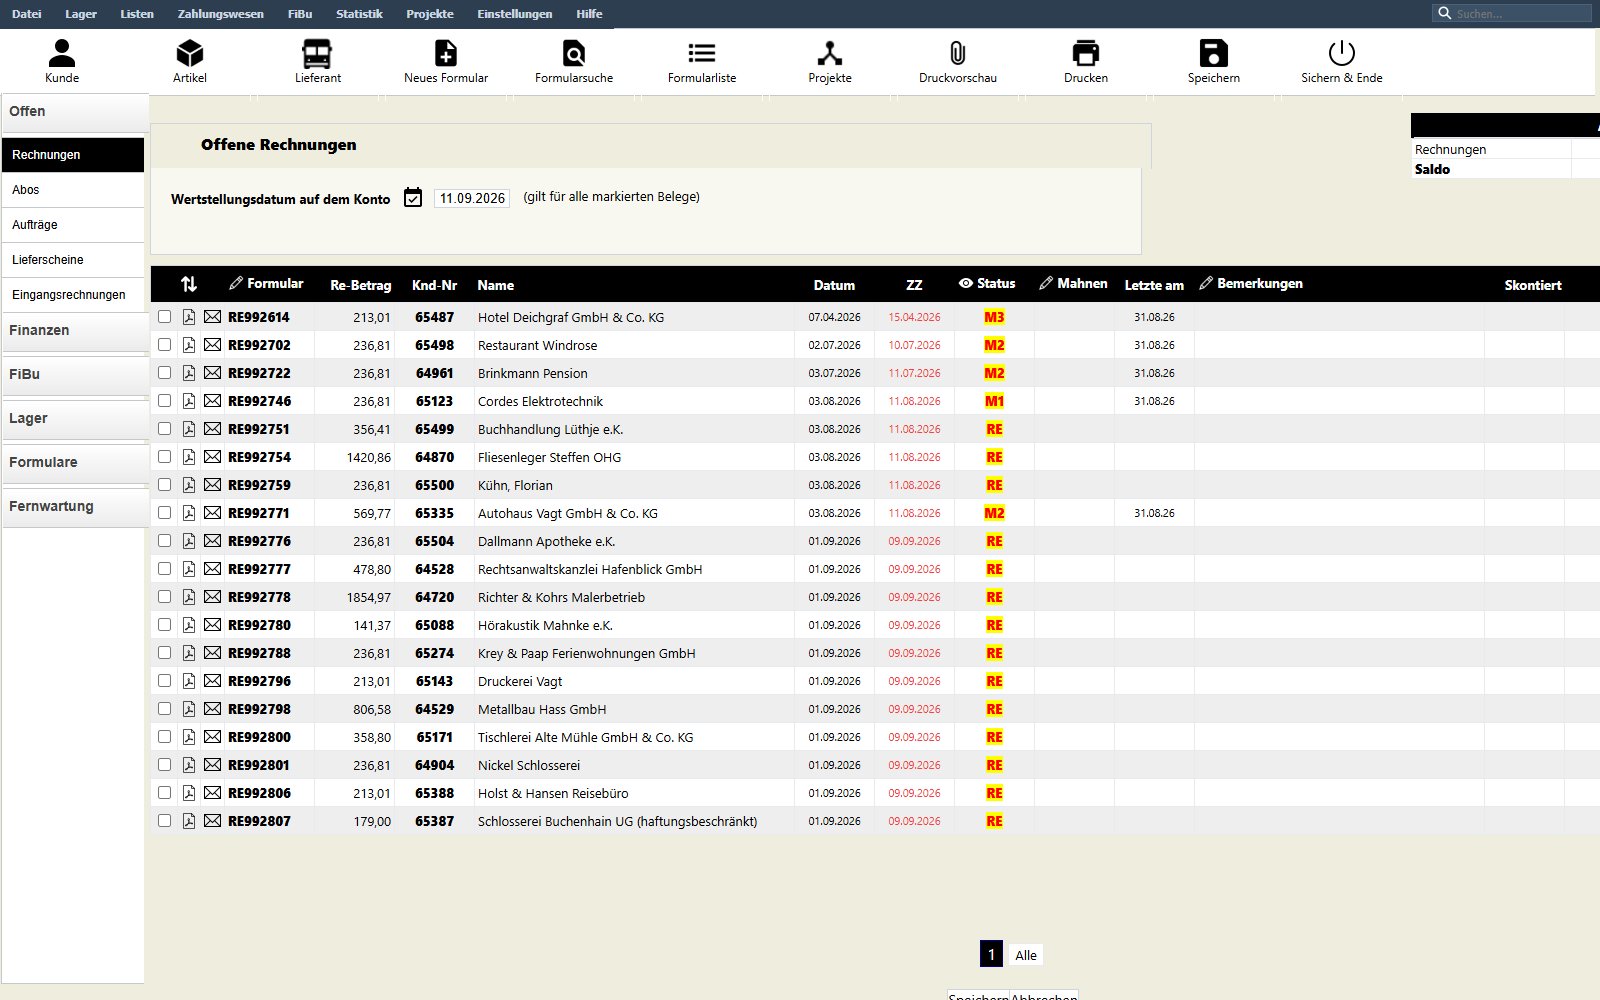Expand the FiBu sidebar section
Screen dimensions: 1600x1000
[75, 375]
